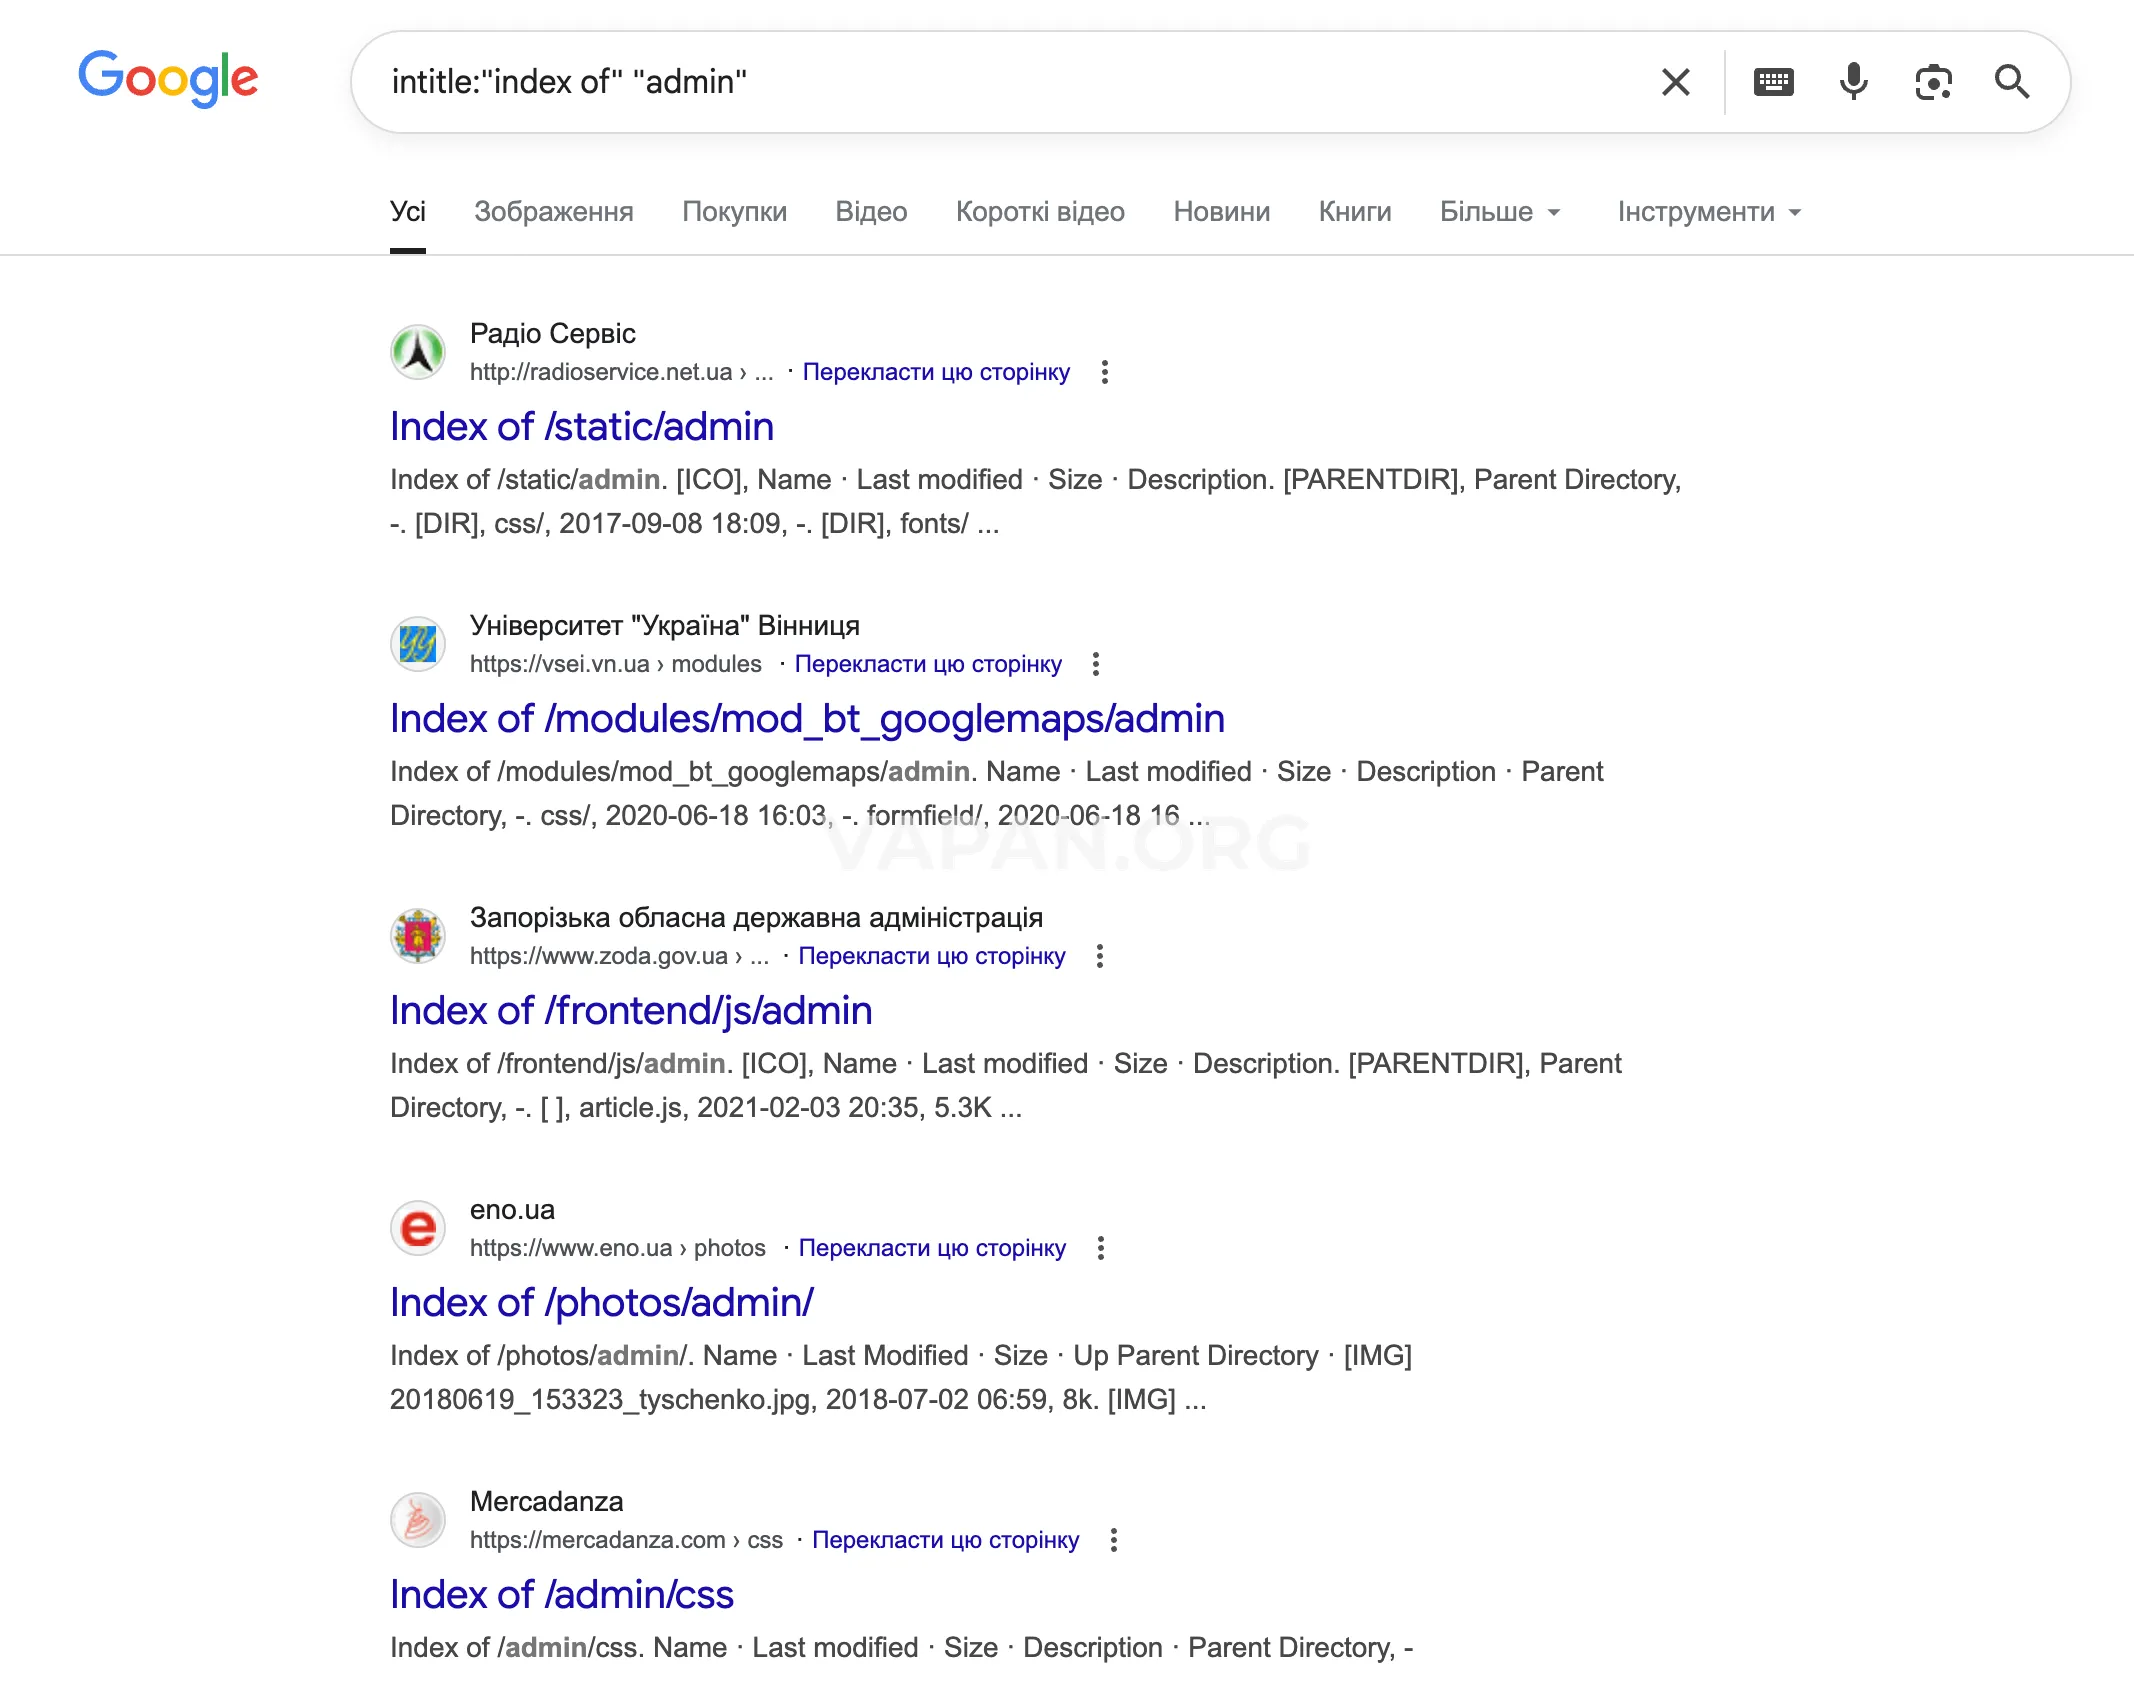Open three-dot menu for eno.ua result
This screenshot has height=1698, width=2134.
pos(1101,1248)
